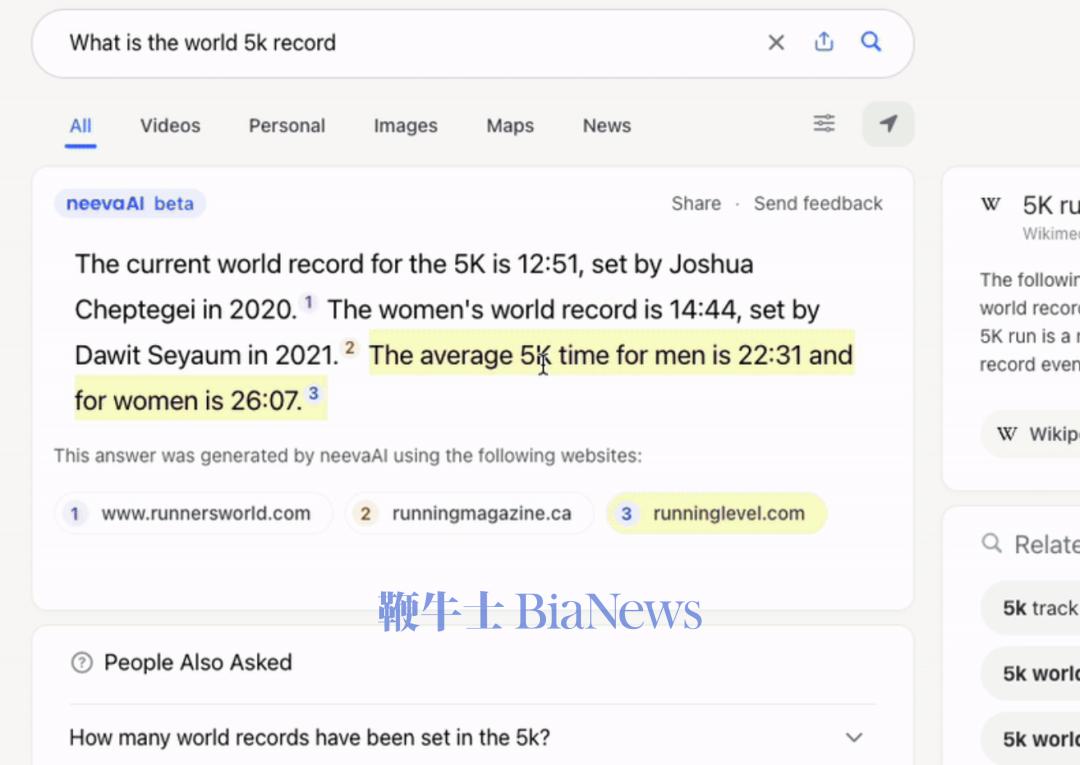The width and height of the screenshot is (1080, 765).
Task: Expand 'How many world records have been set' question
Action: pos(472,737)
